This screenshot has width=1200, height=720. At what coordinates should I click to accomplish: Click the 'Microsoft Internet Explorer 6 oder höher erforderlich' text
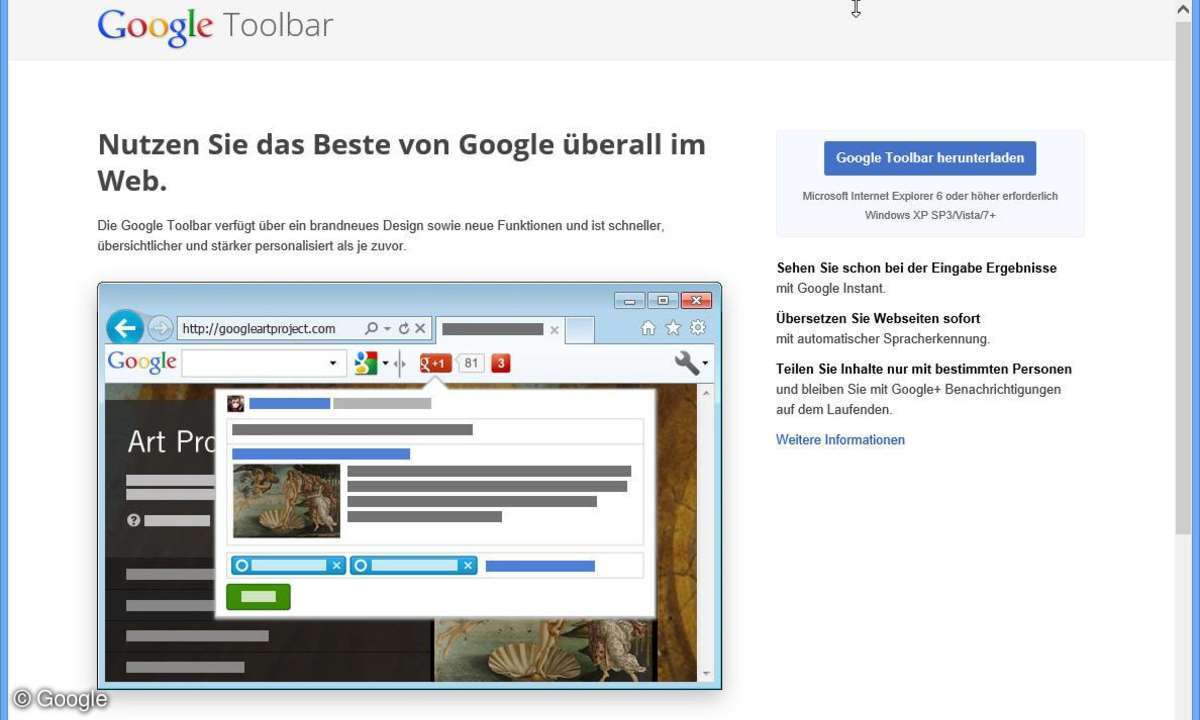tap(930, 196)
